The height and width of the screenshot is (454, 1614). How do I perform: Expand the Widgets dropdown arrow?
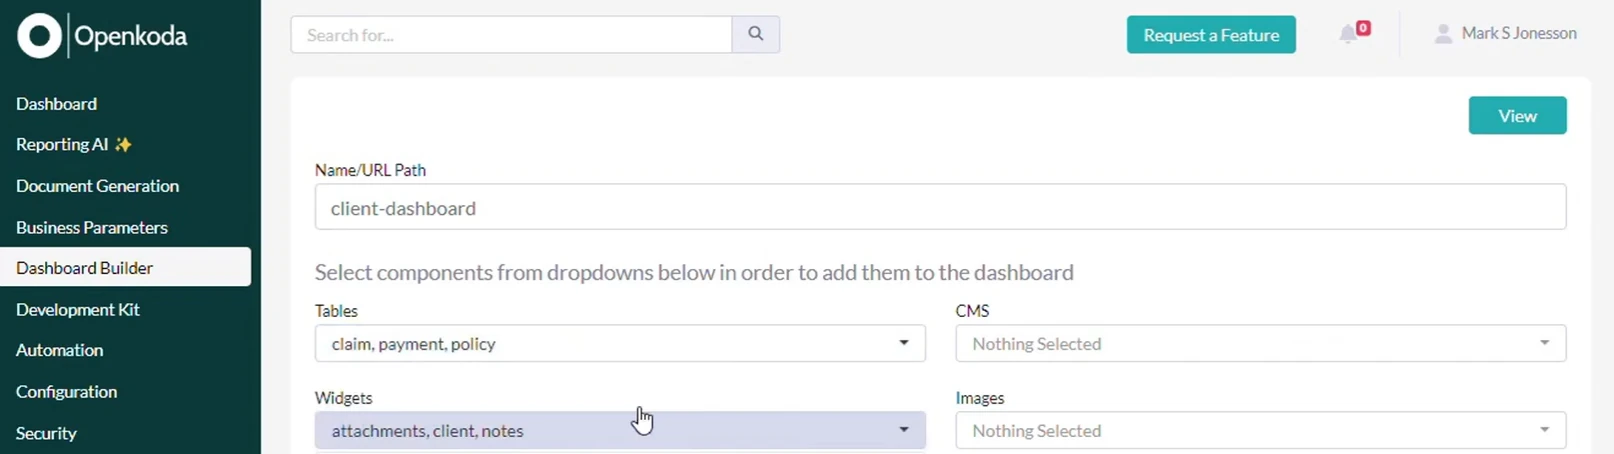click(903, 430)
